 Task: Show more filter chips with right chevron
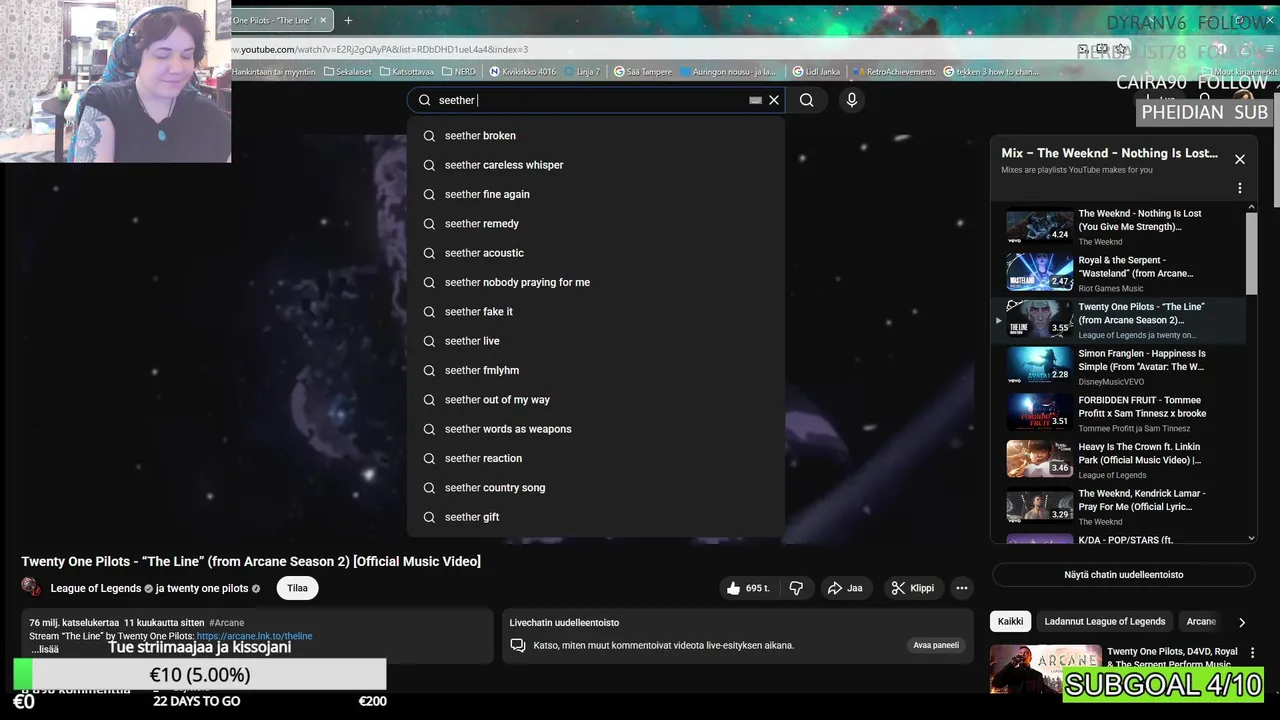[1242, 622]
